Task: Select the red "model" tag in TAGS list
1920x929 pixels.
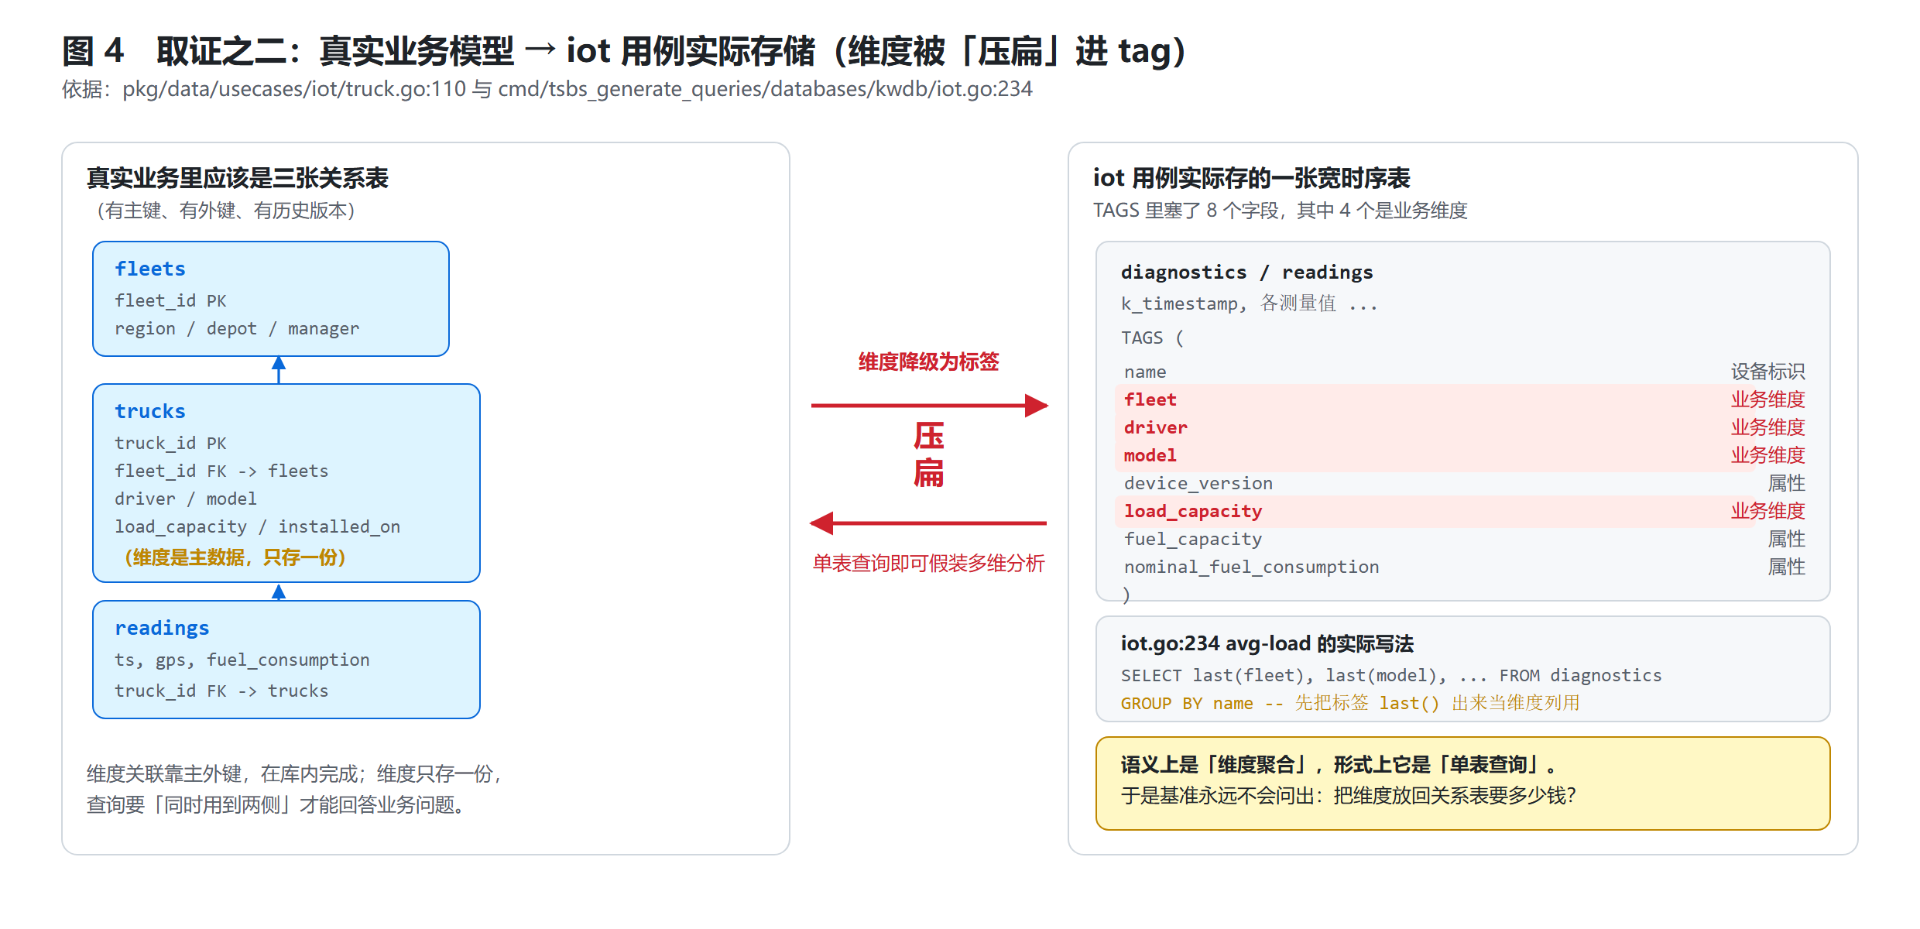Action: pos(1150,456)
